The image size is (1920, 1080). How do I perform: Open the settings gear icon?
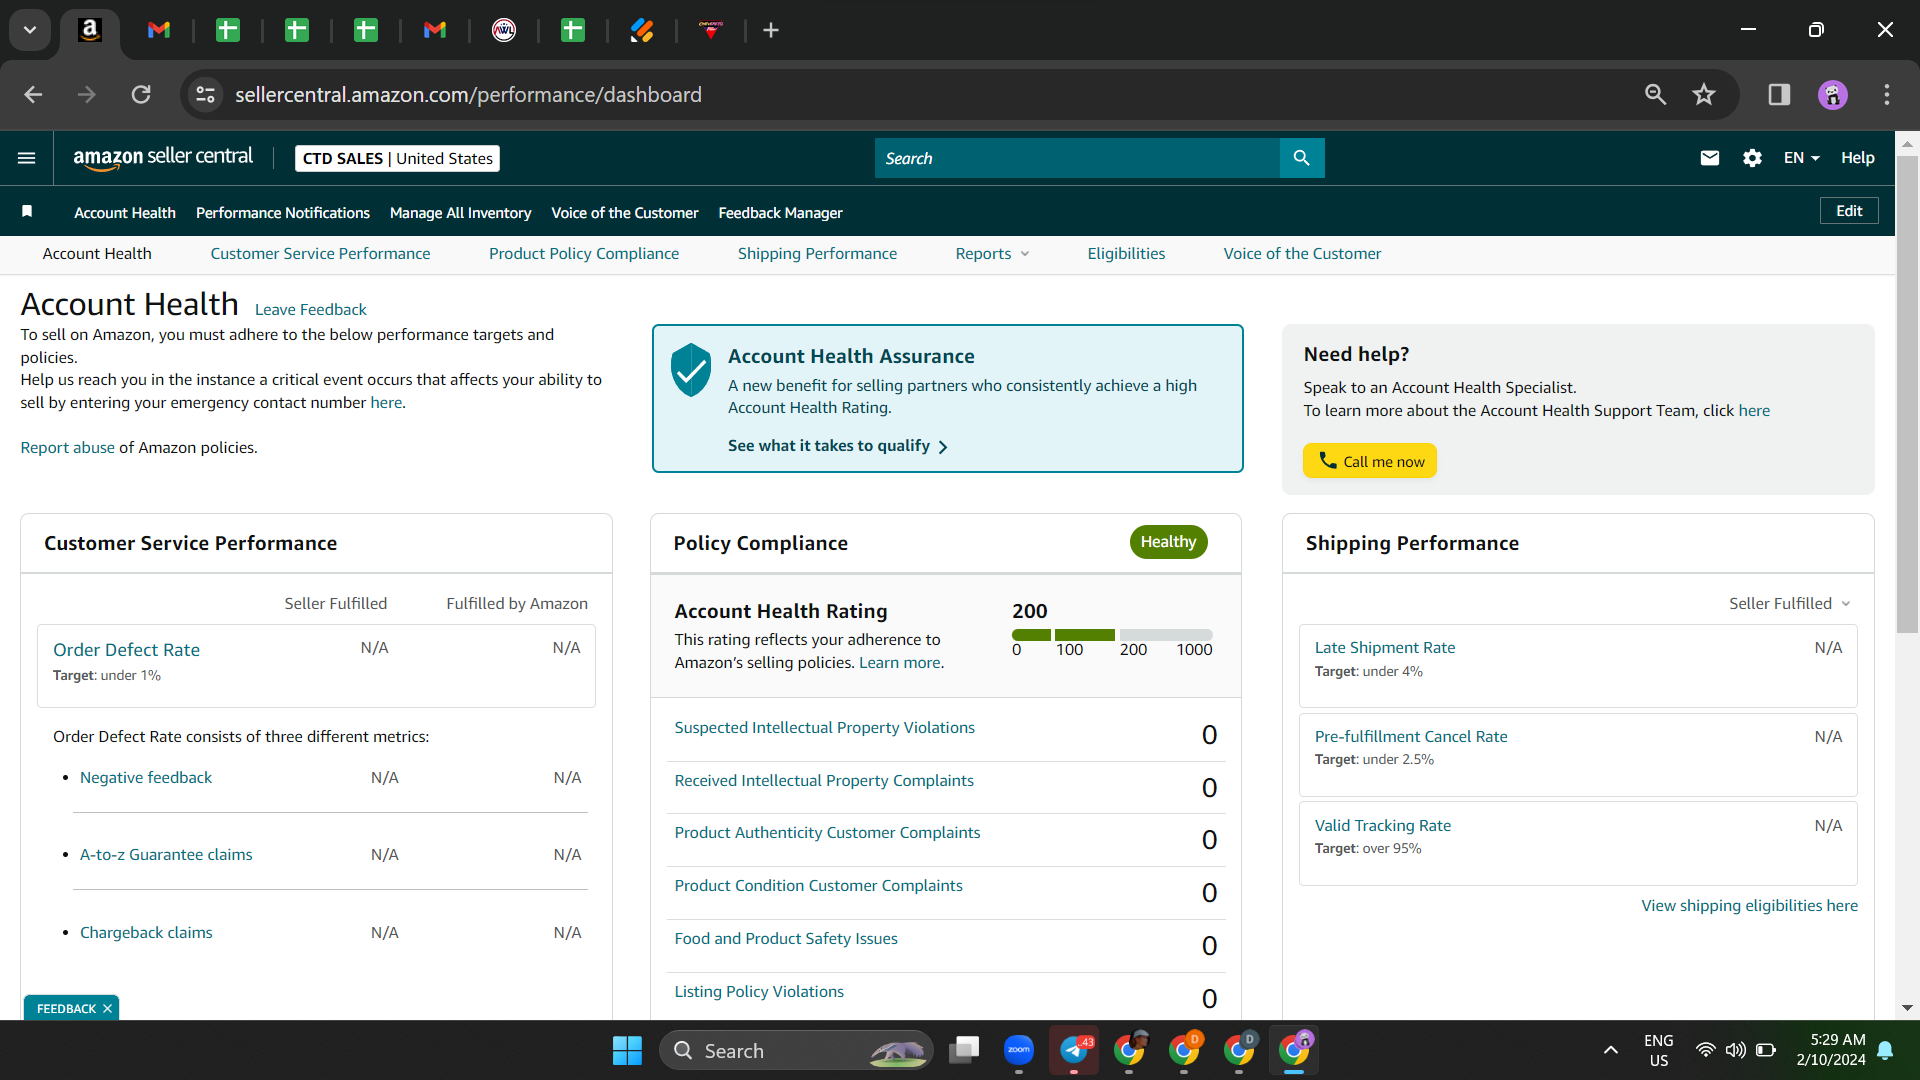(x=1752, y=158)
